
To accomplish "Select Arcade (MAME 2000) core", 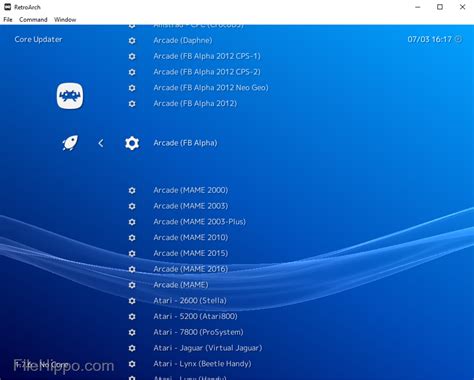I will coord(191,190).
